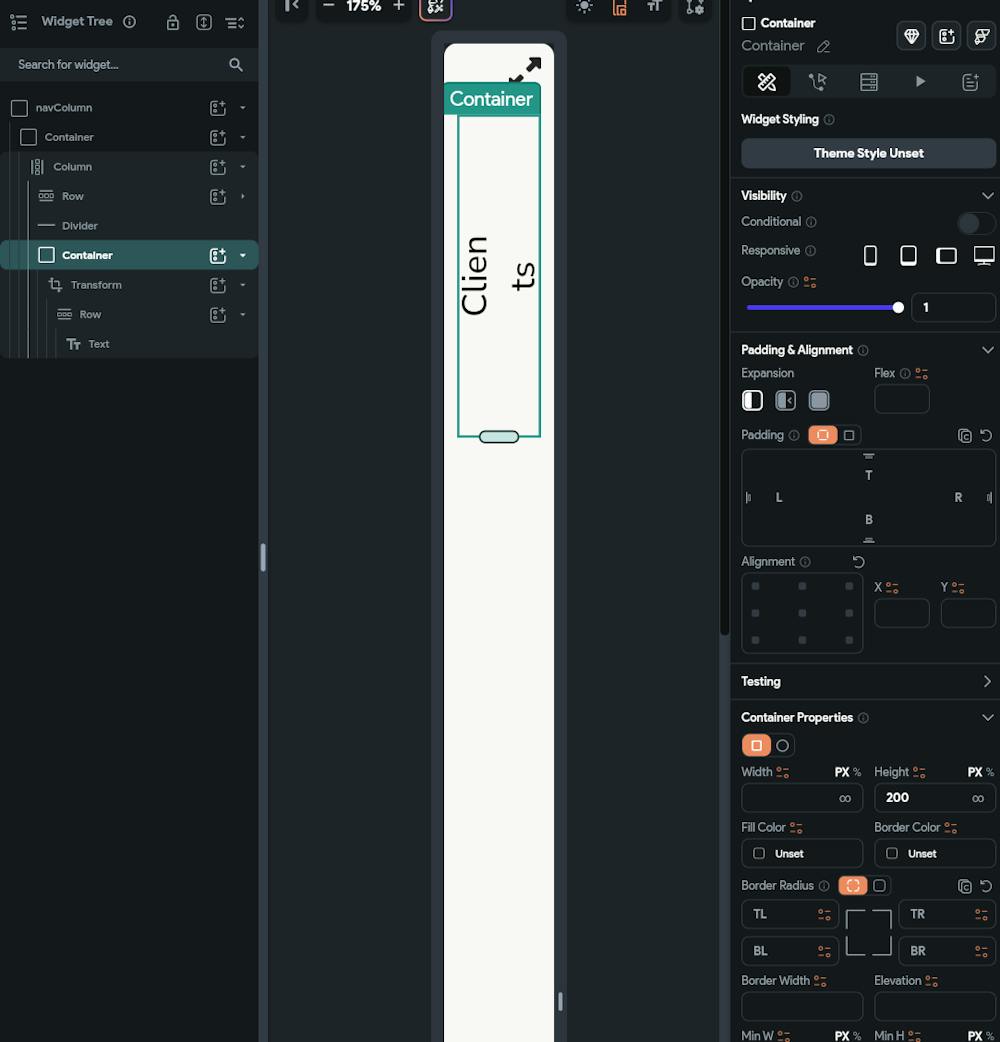Open the Backend Query tab
1000x1042 pixels.
pyautogui.click(x=868, y=82)
